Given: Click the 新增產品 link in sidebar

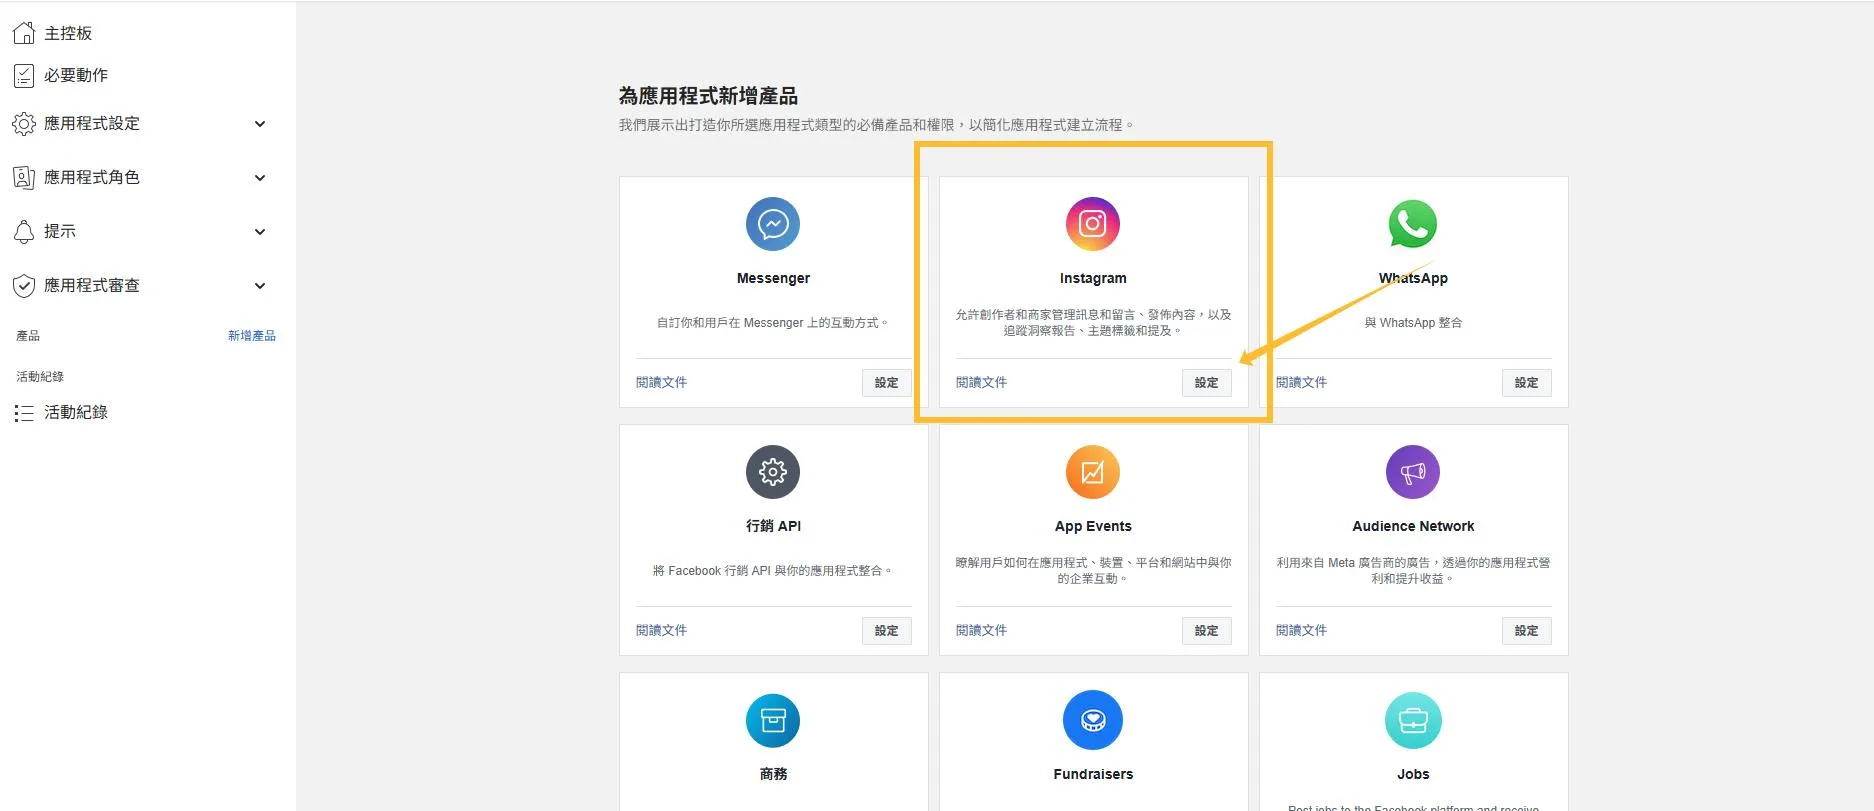Looking at the screenshot, I should pos(251,336).
